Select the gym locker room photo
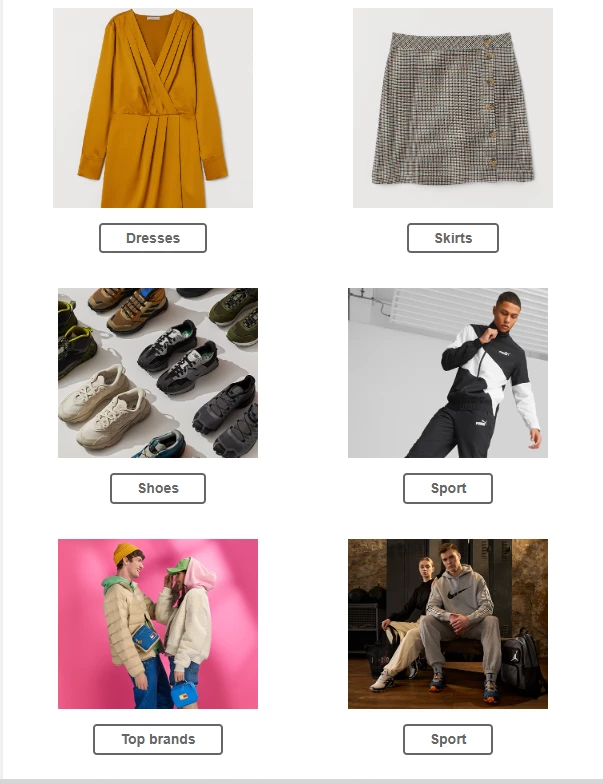Image resolution: width=603 pixels, height=783 pixels. tap(448, 624)
